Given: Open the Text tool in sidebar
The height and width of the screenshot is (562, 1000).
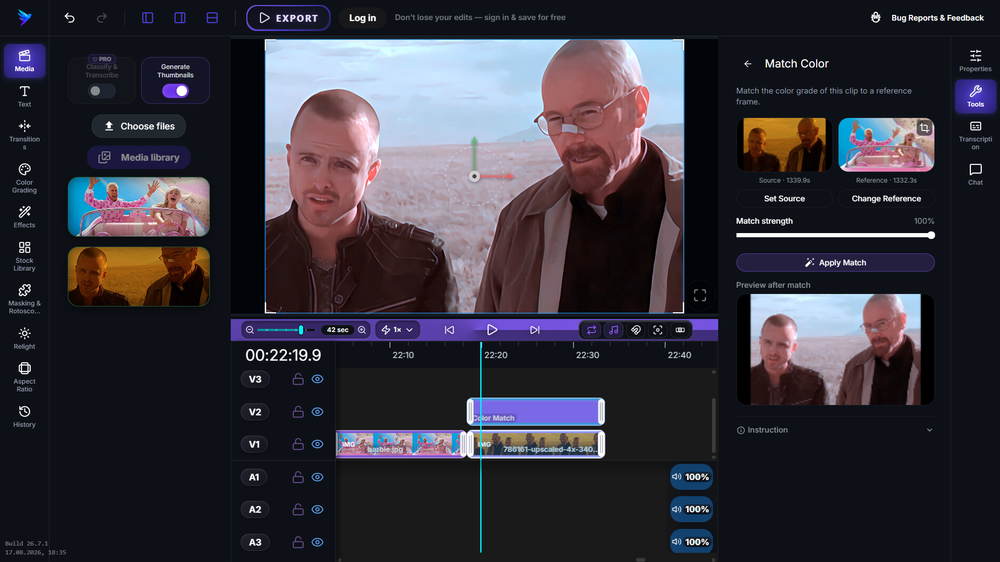Looking at the screenshot, I should click(x=24, y=96).
